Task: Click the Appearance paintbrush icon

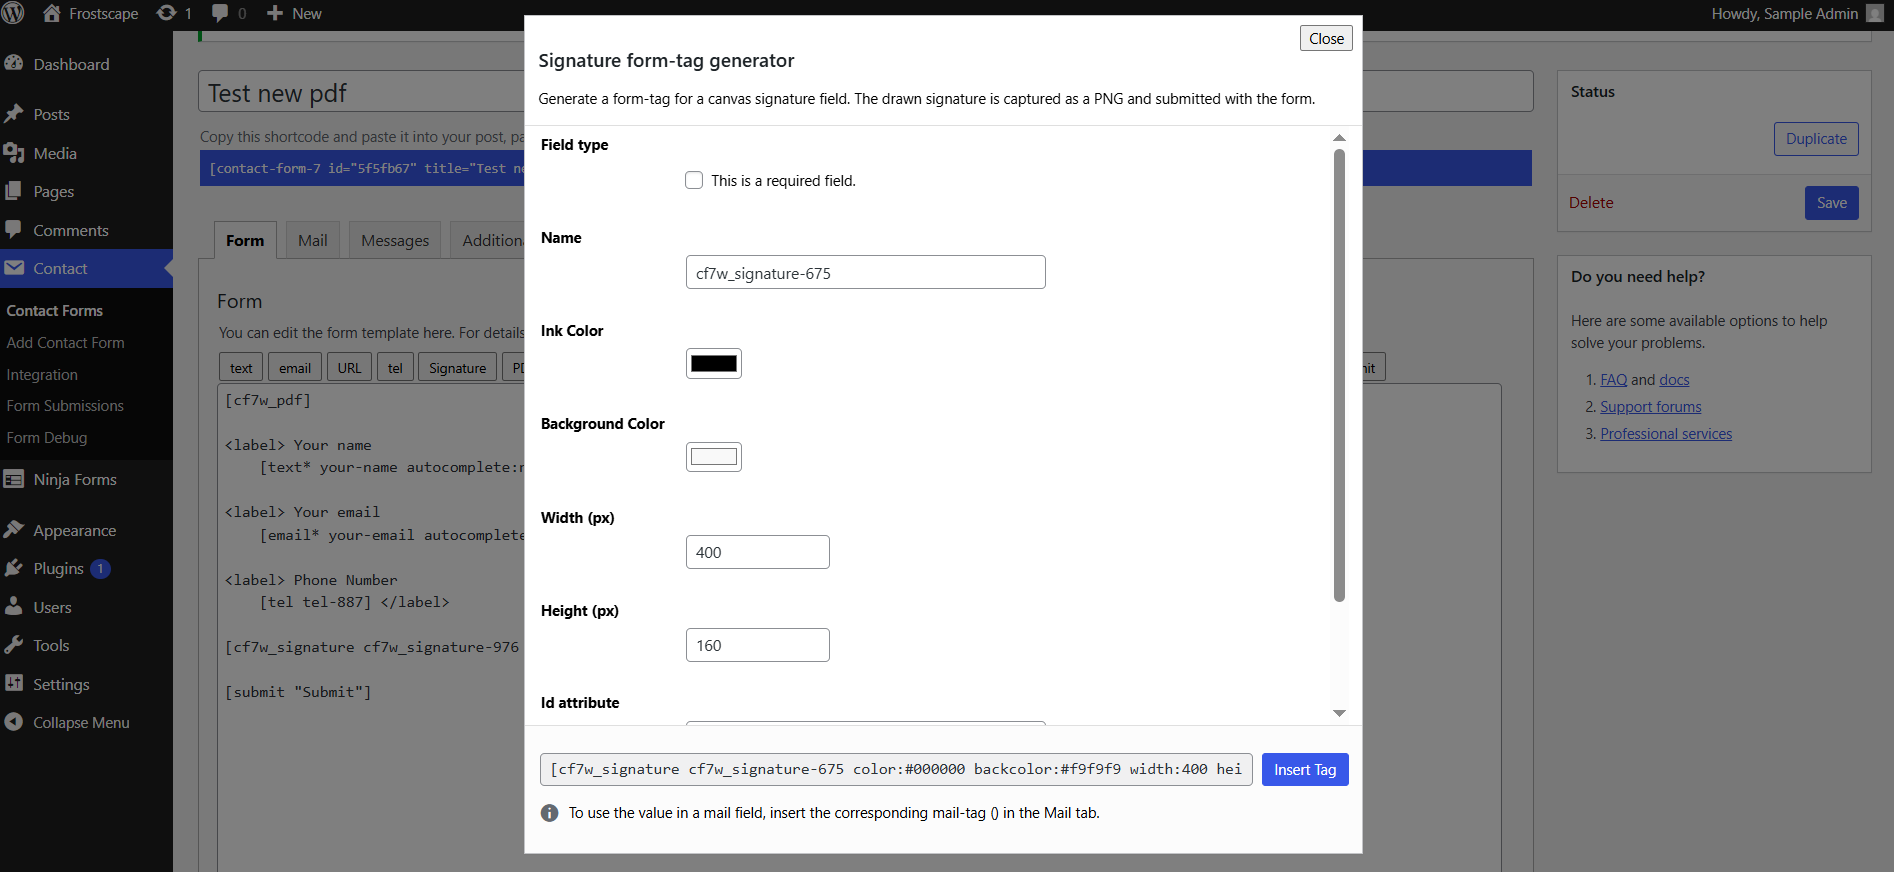Action: point(14,530)
